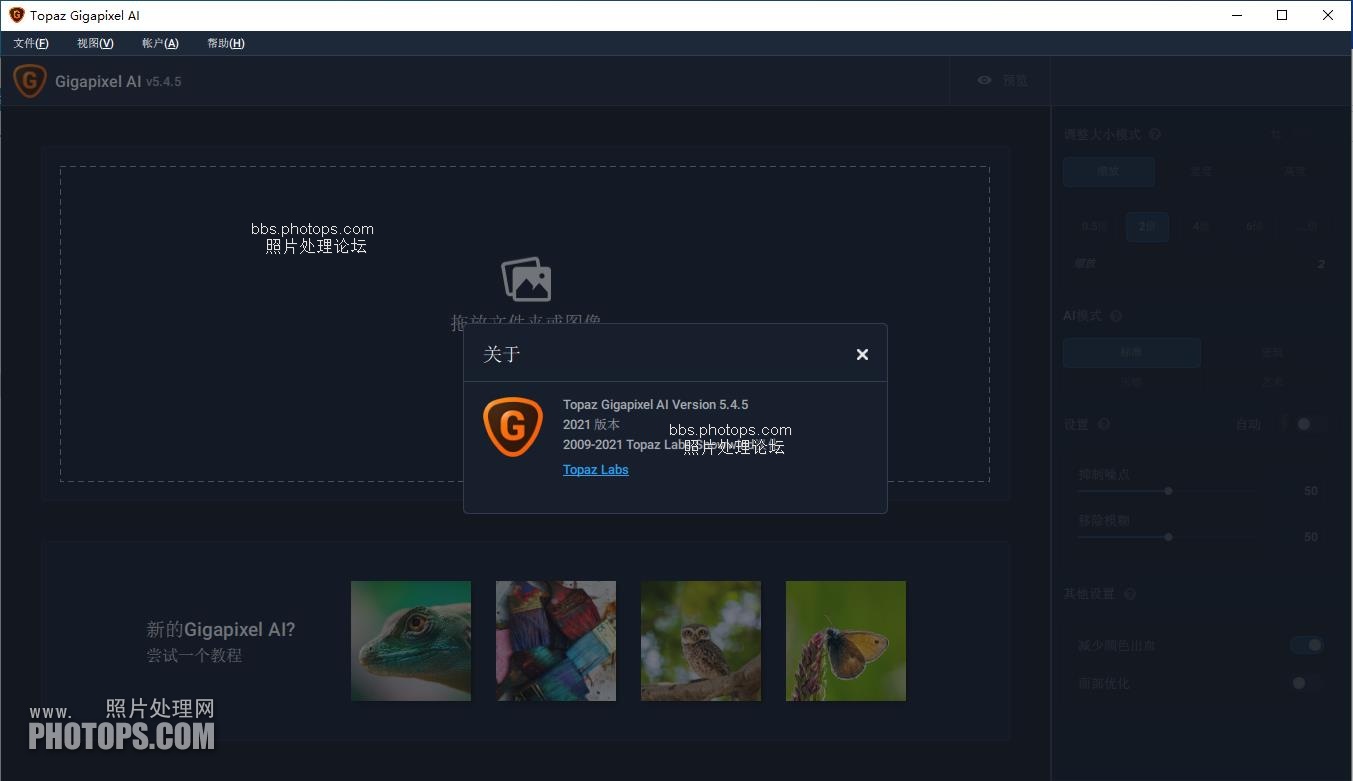The image size is (1353, 781).
Task: Open the Topaz Labs link
Action: [x=595, y=470]
